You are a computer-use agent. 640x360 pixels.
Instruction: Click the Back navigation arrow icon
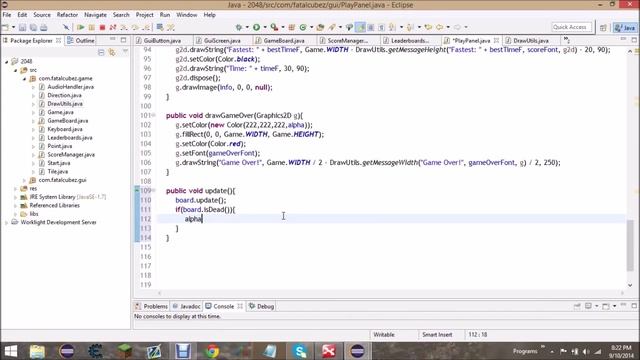pyautogui.click(x=440, y=27)
